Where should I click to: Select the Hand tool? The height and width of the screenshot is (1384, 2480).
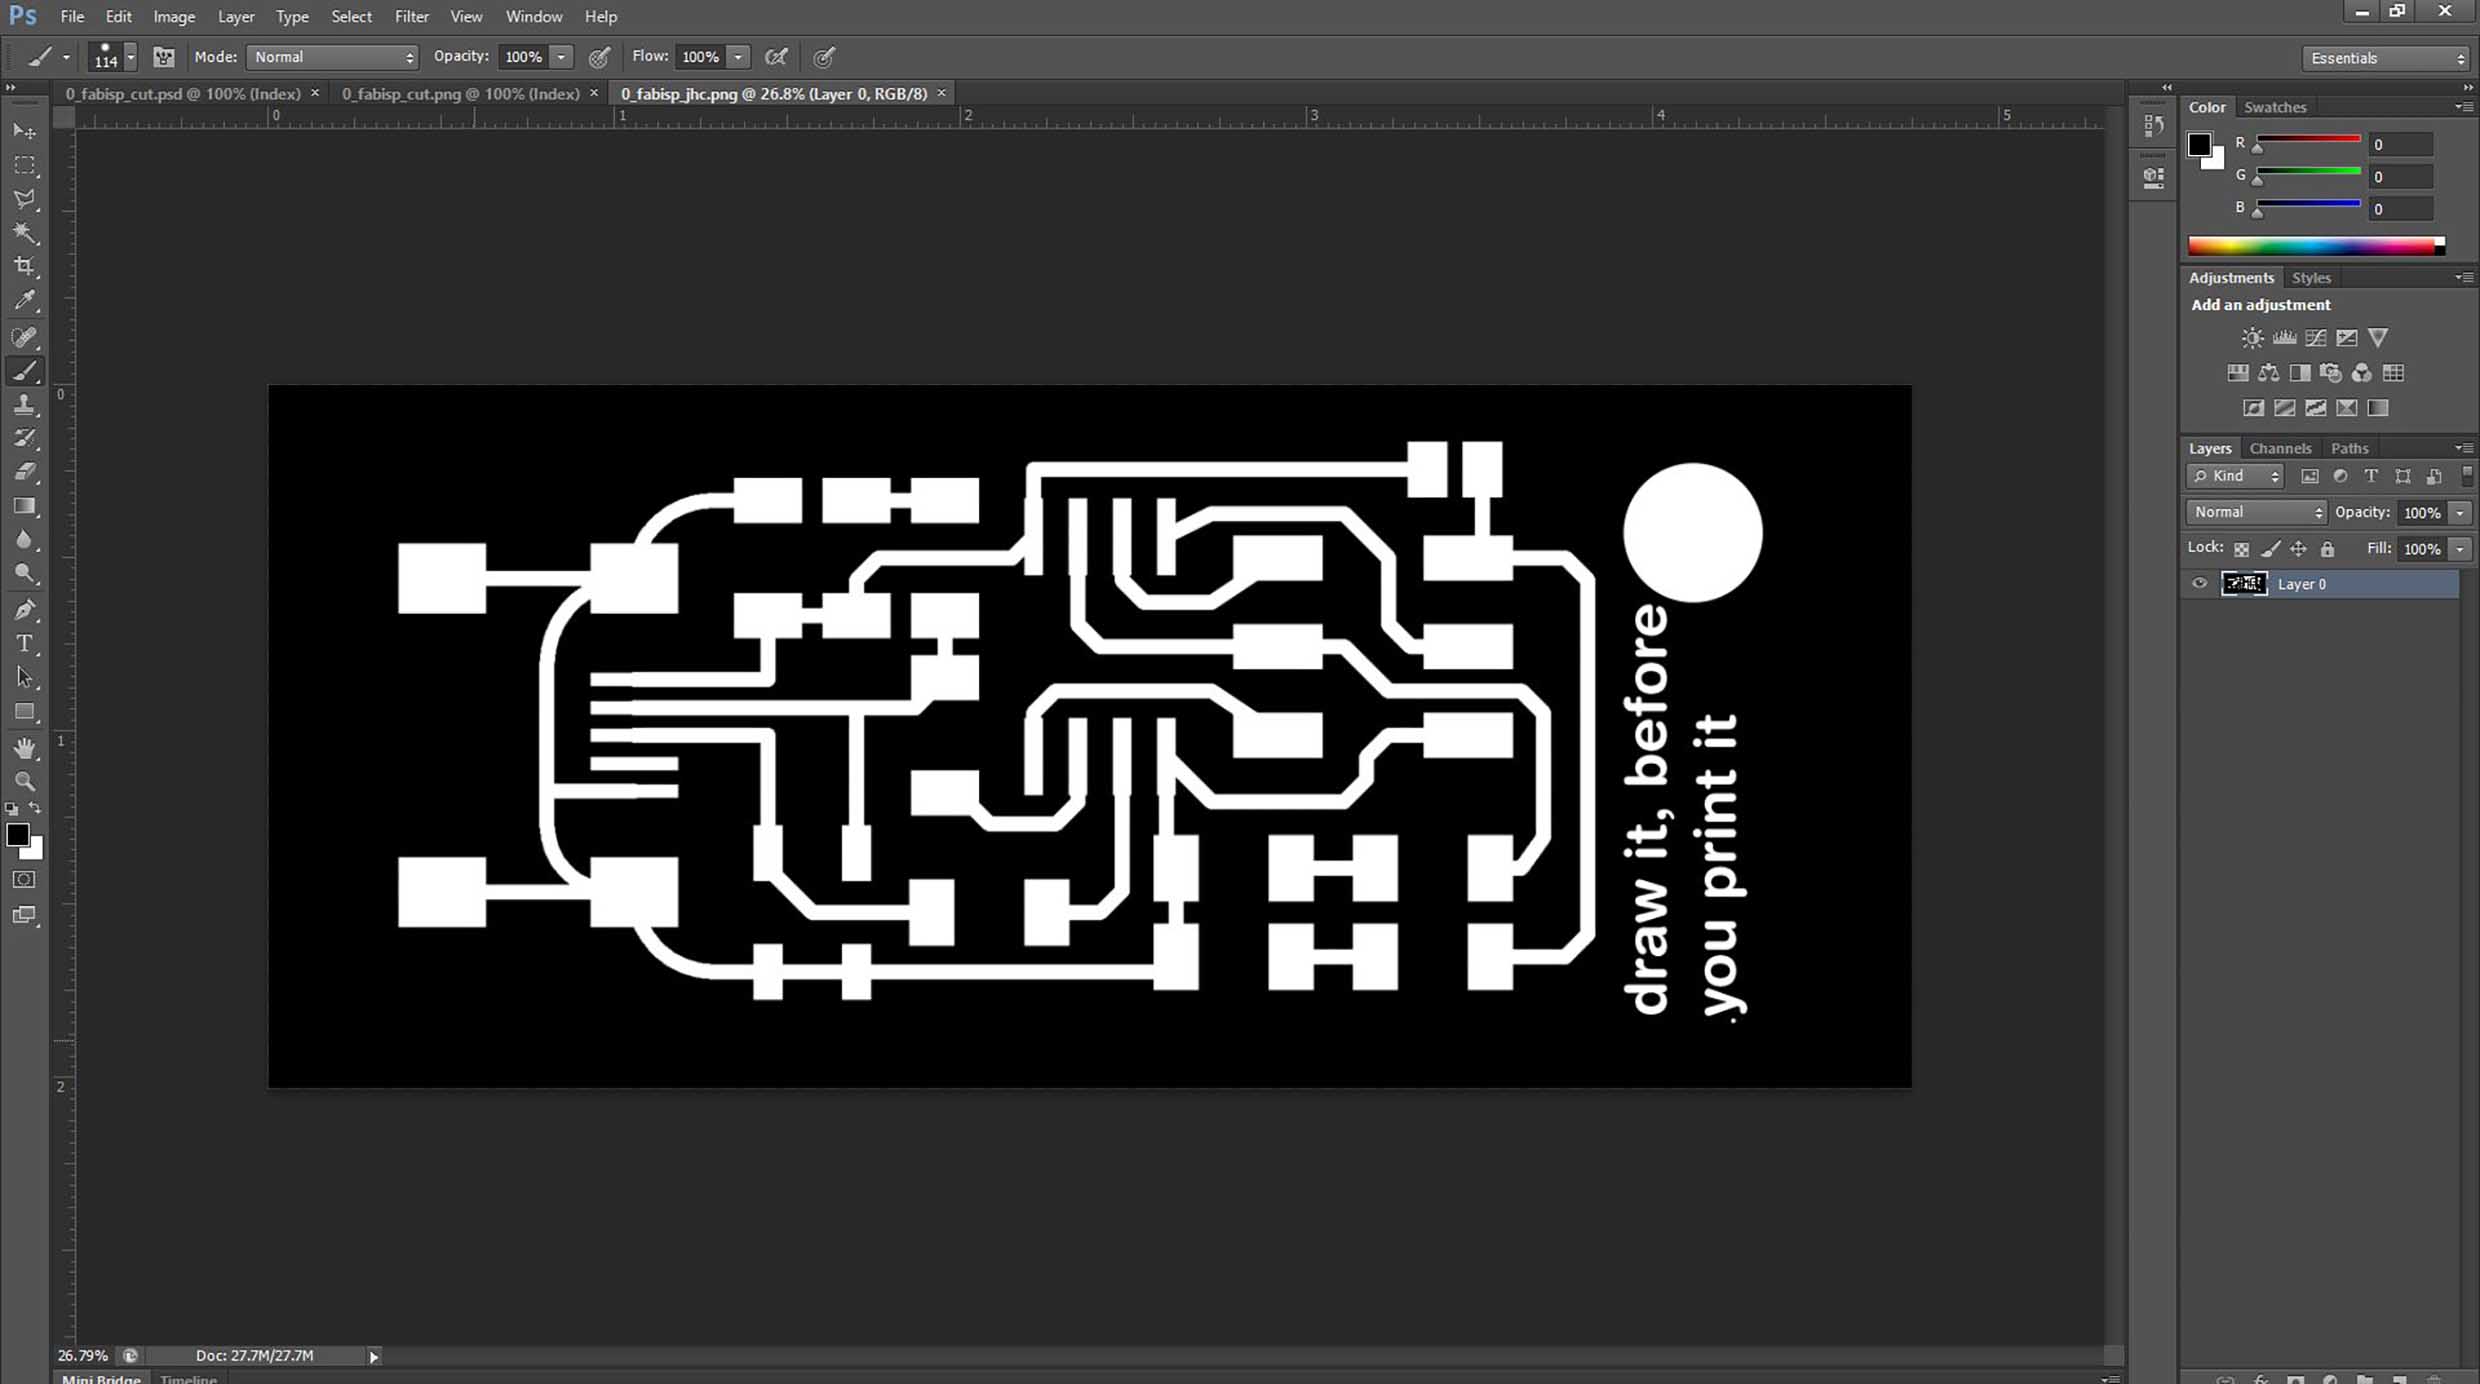25,747
